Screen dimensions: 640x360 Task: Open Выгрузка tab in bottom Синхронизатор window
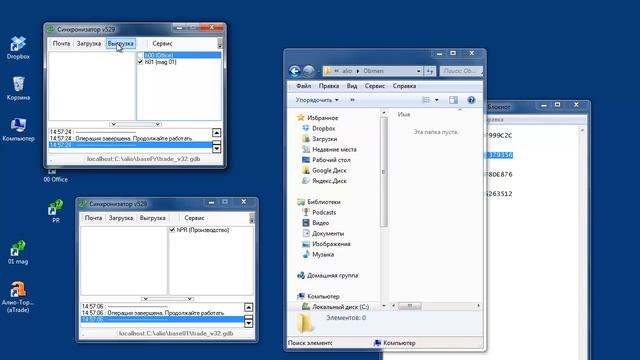pyautogui.click(x=153, y=218)
